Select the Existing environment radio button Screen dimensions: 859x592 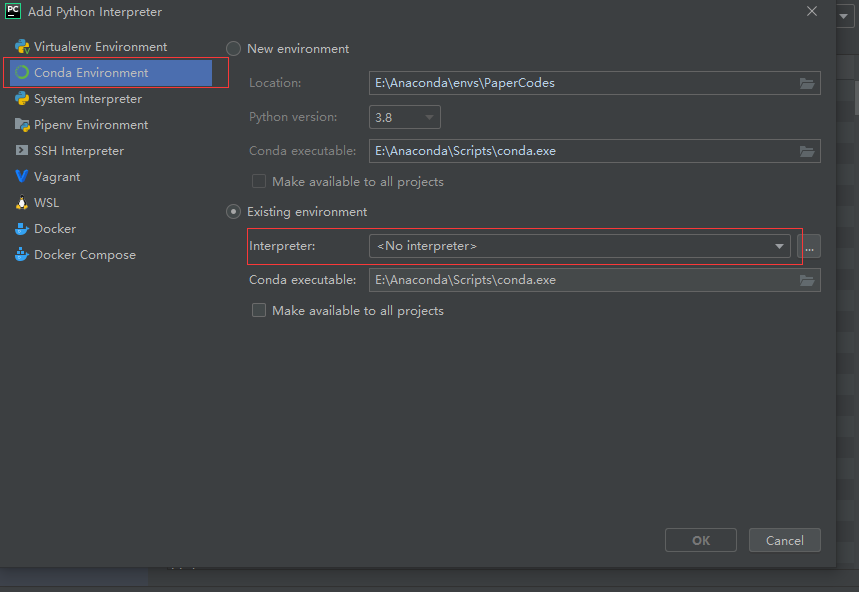click(234, 212)
